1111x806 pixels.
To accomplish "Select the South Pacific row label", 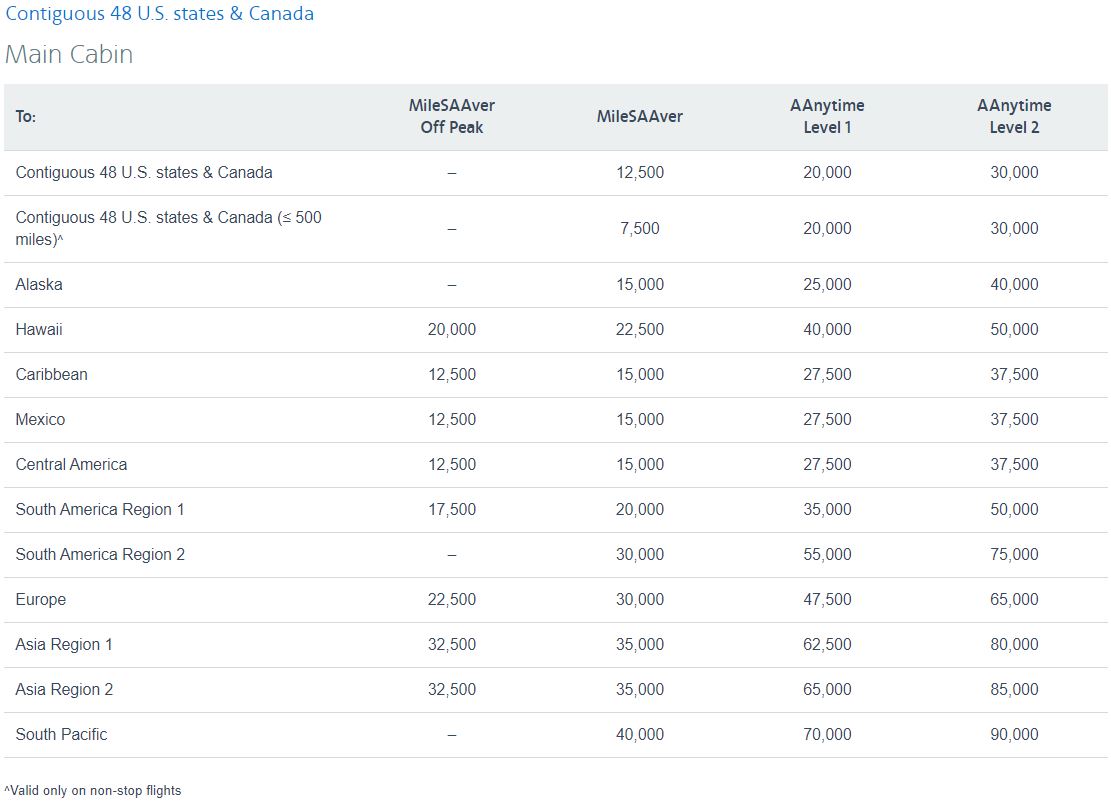I will tap(62, 734).
